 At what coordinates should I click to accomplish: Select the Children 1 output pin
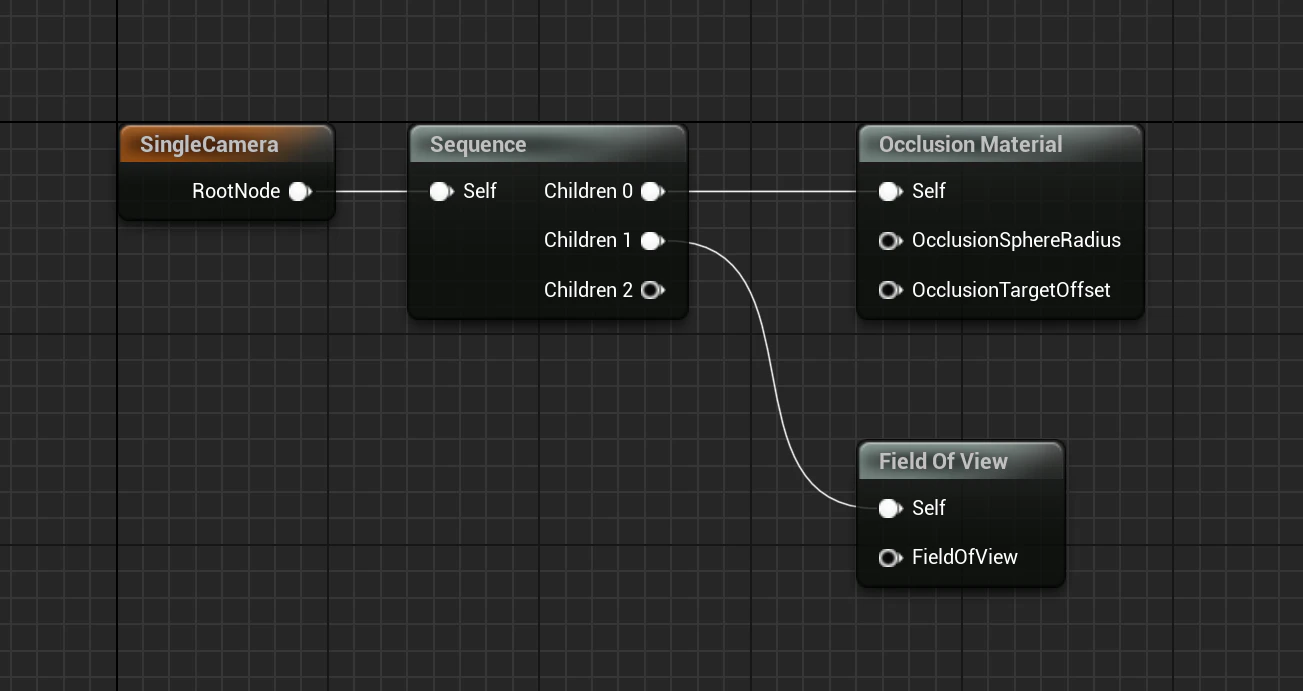(x=653, y=240)
